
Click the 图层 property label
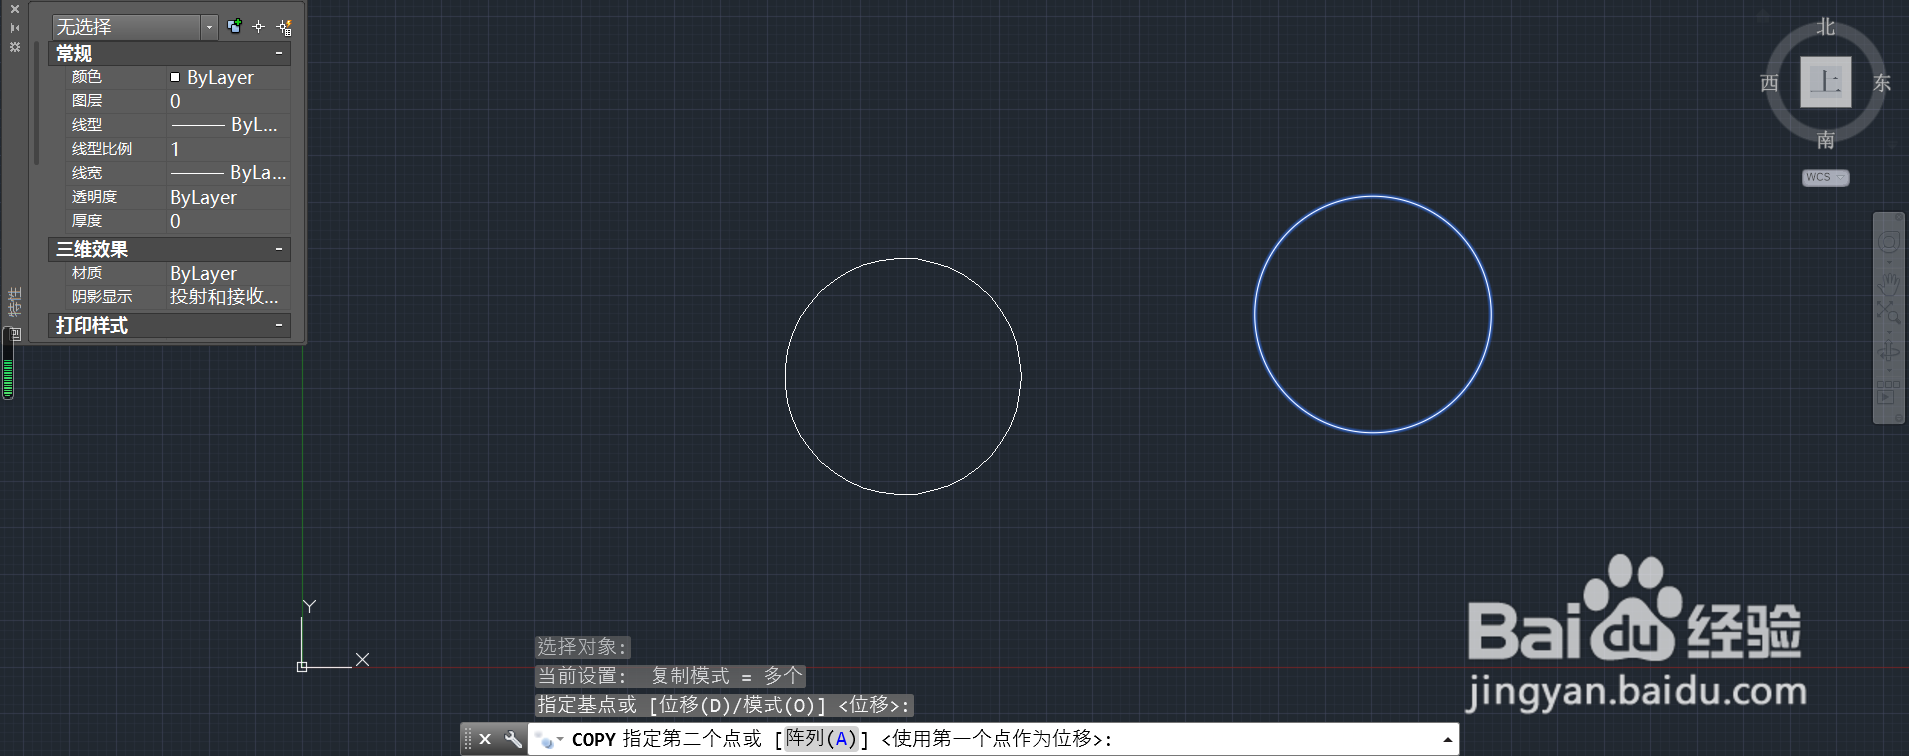point(87,101)
